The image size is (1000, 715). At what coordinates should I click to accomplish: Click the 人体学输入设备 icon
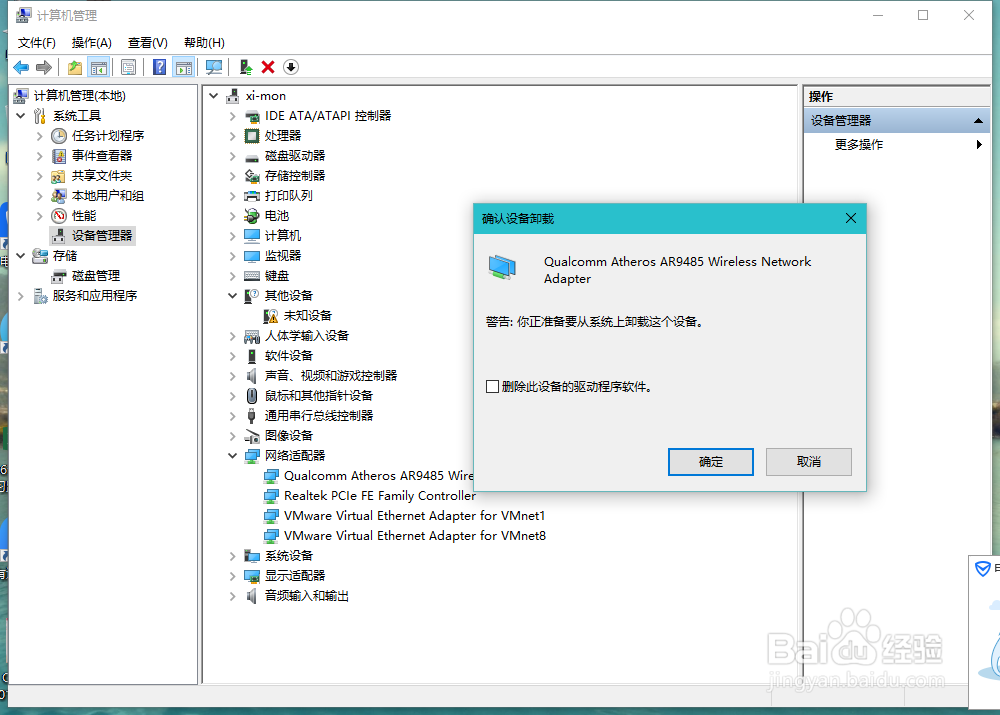click(252, 336)
